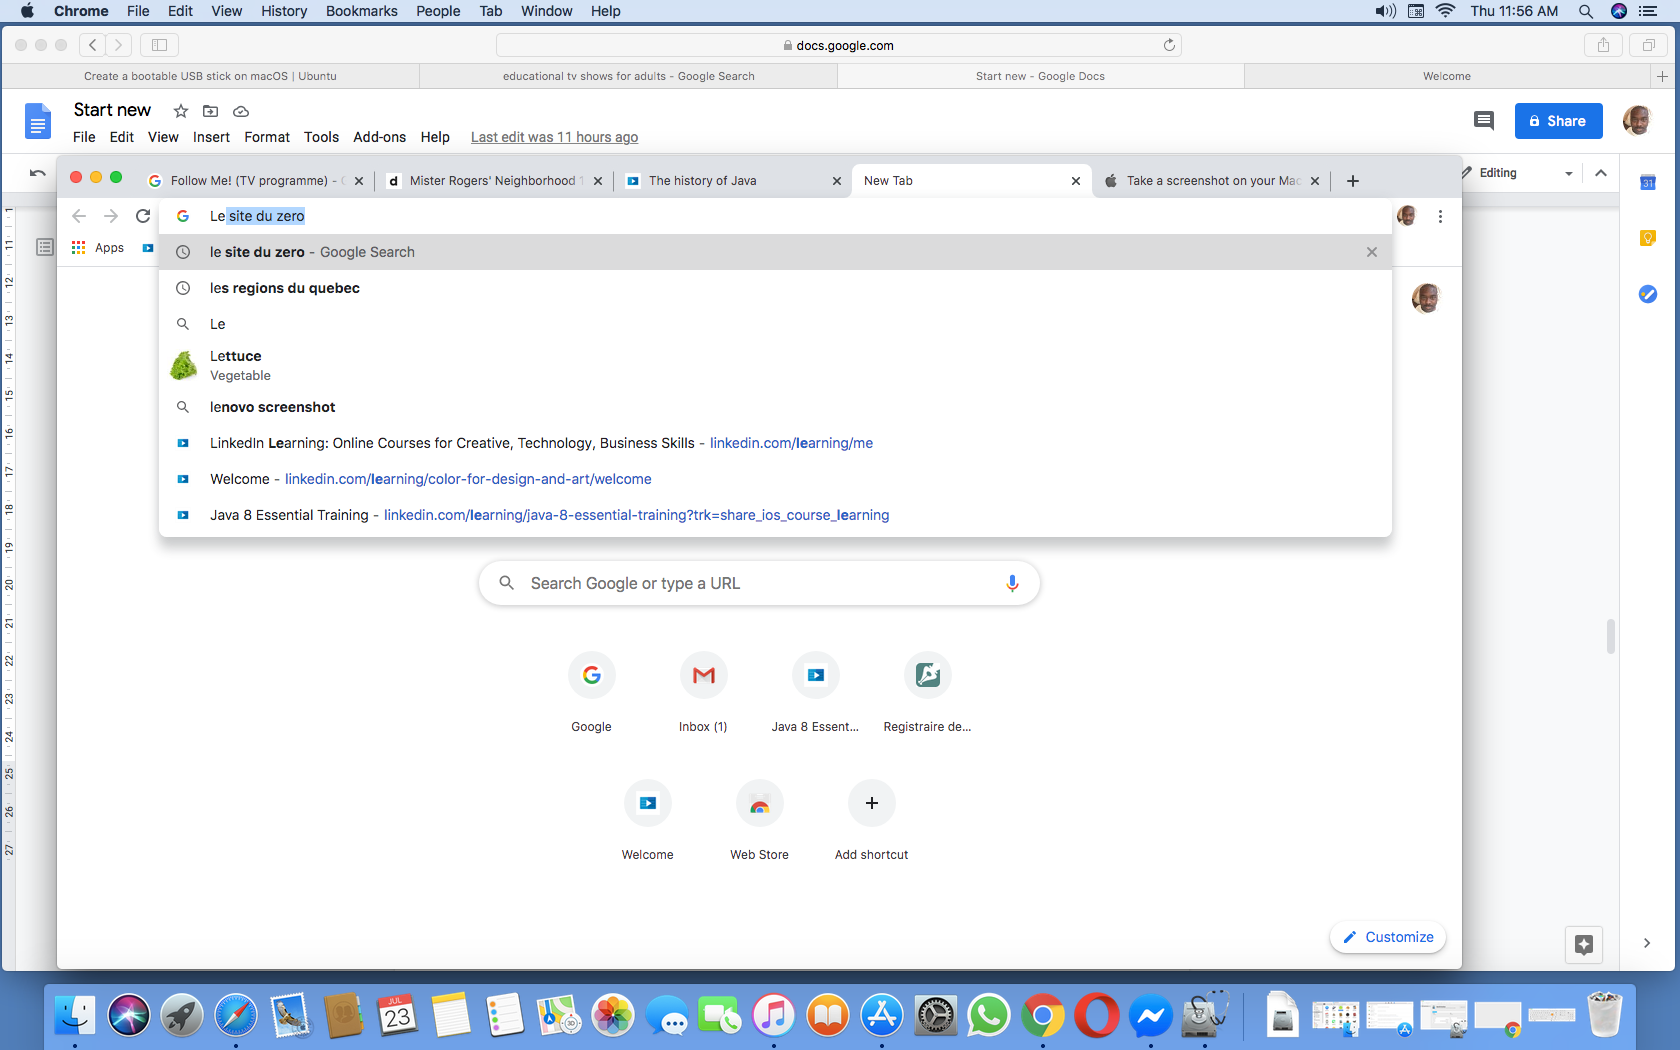Image resolution: width=1680 pixels, height=1050 pixels.
Task: Reload the Chrome page
Action: 143,216
